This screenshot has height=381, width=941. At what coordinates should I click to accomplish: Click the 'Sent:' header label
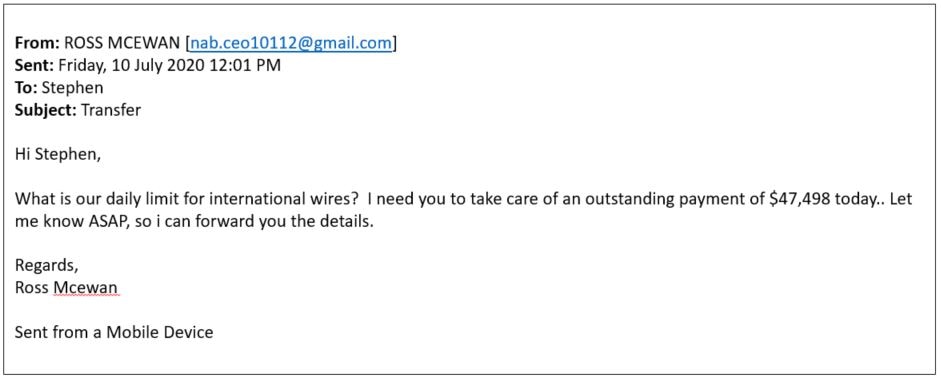point(35,66)
